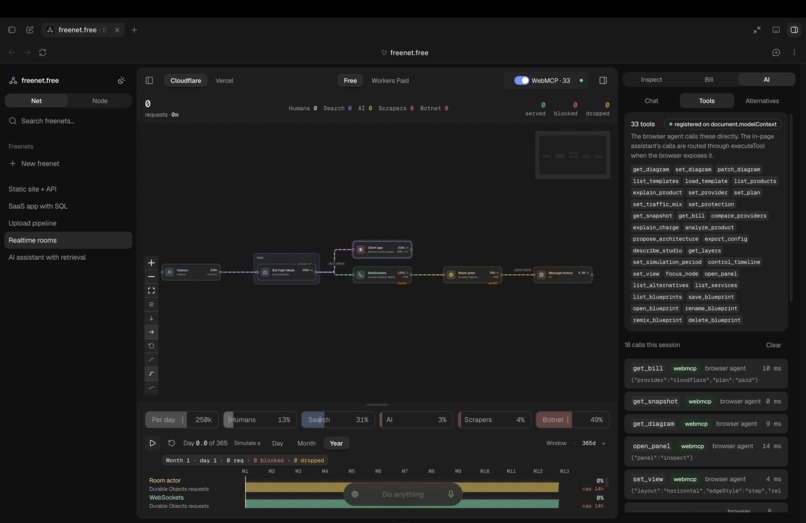Screen dimensions: 806x523
Task: Zoom out on the diagram canvas
Action: tap(151, 277)
